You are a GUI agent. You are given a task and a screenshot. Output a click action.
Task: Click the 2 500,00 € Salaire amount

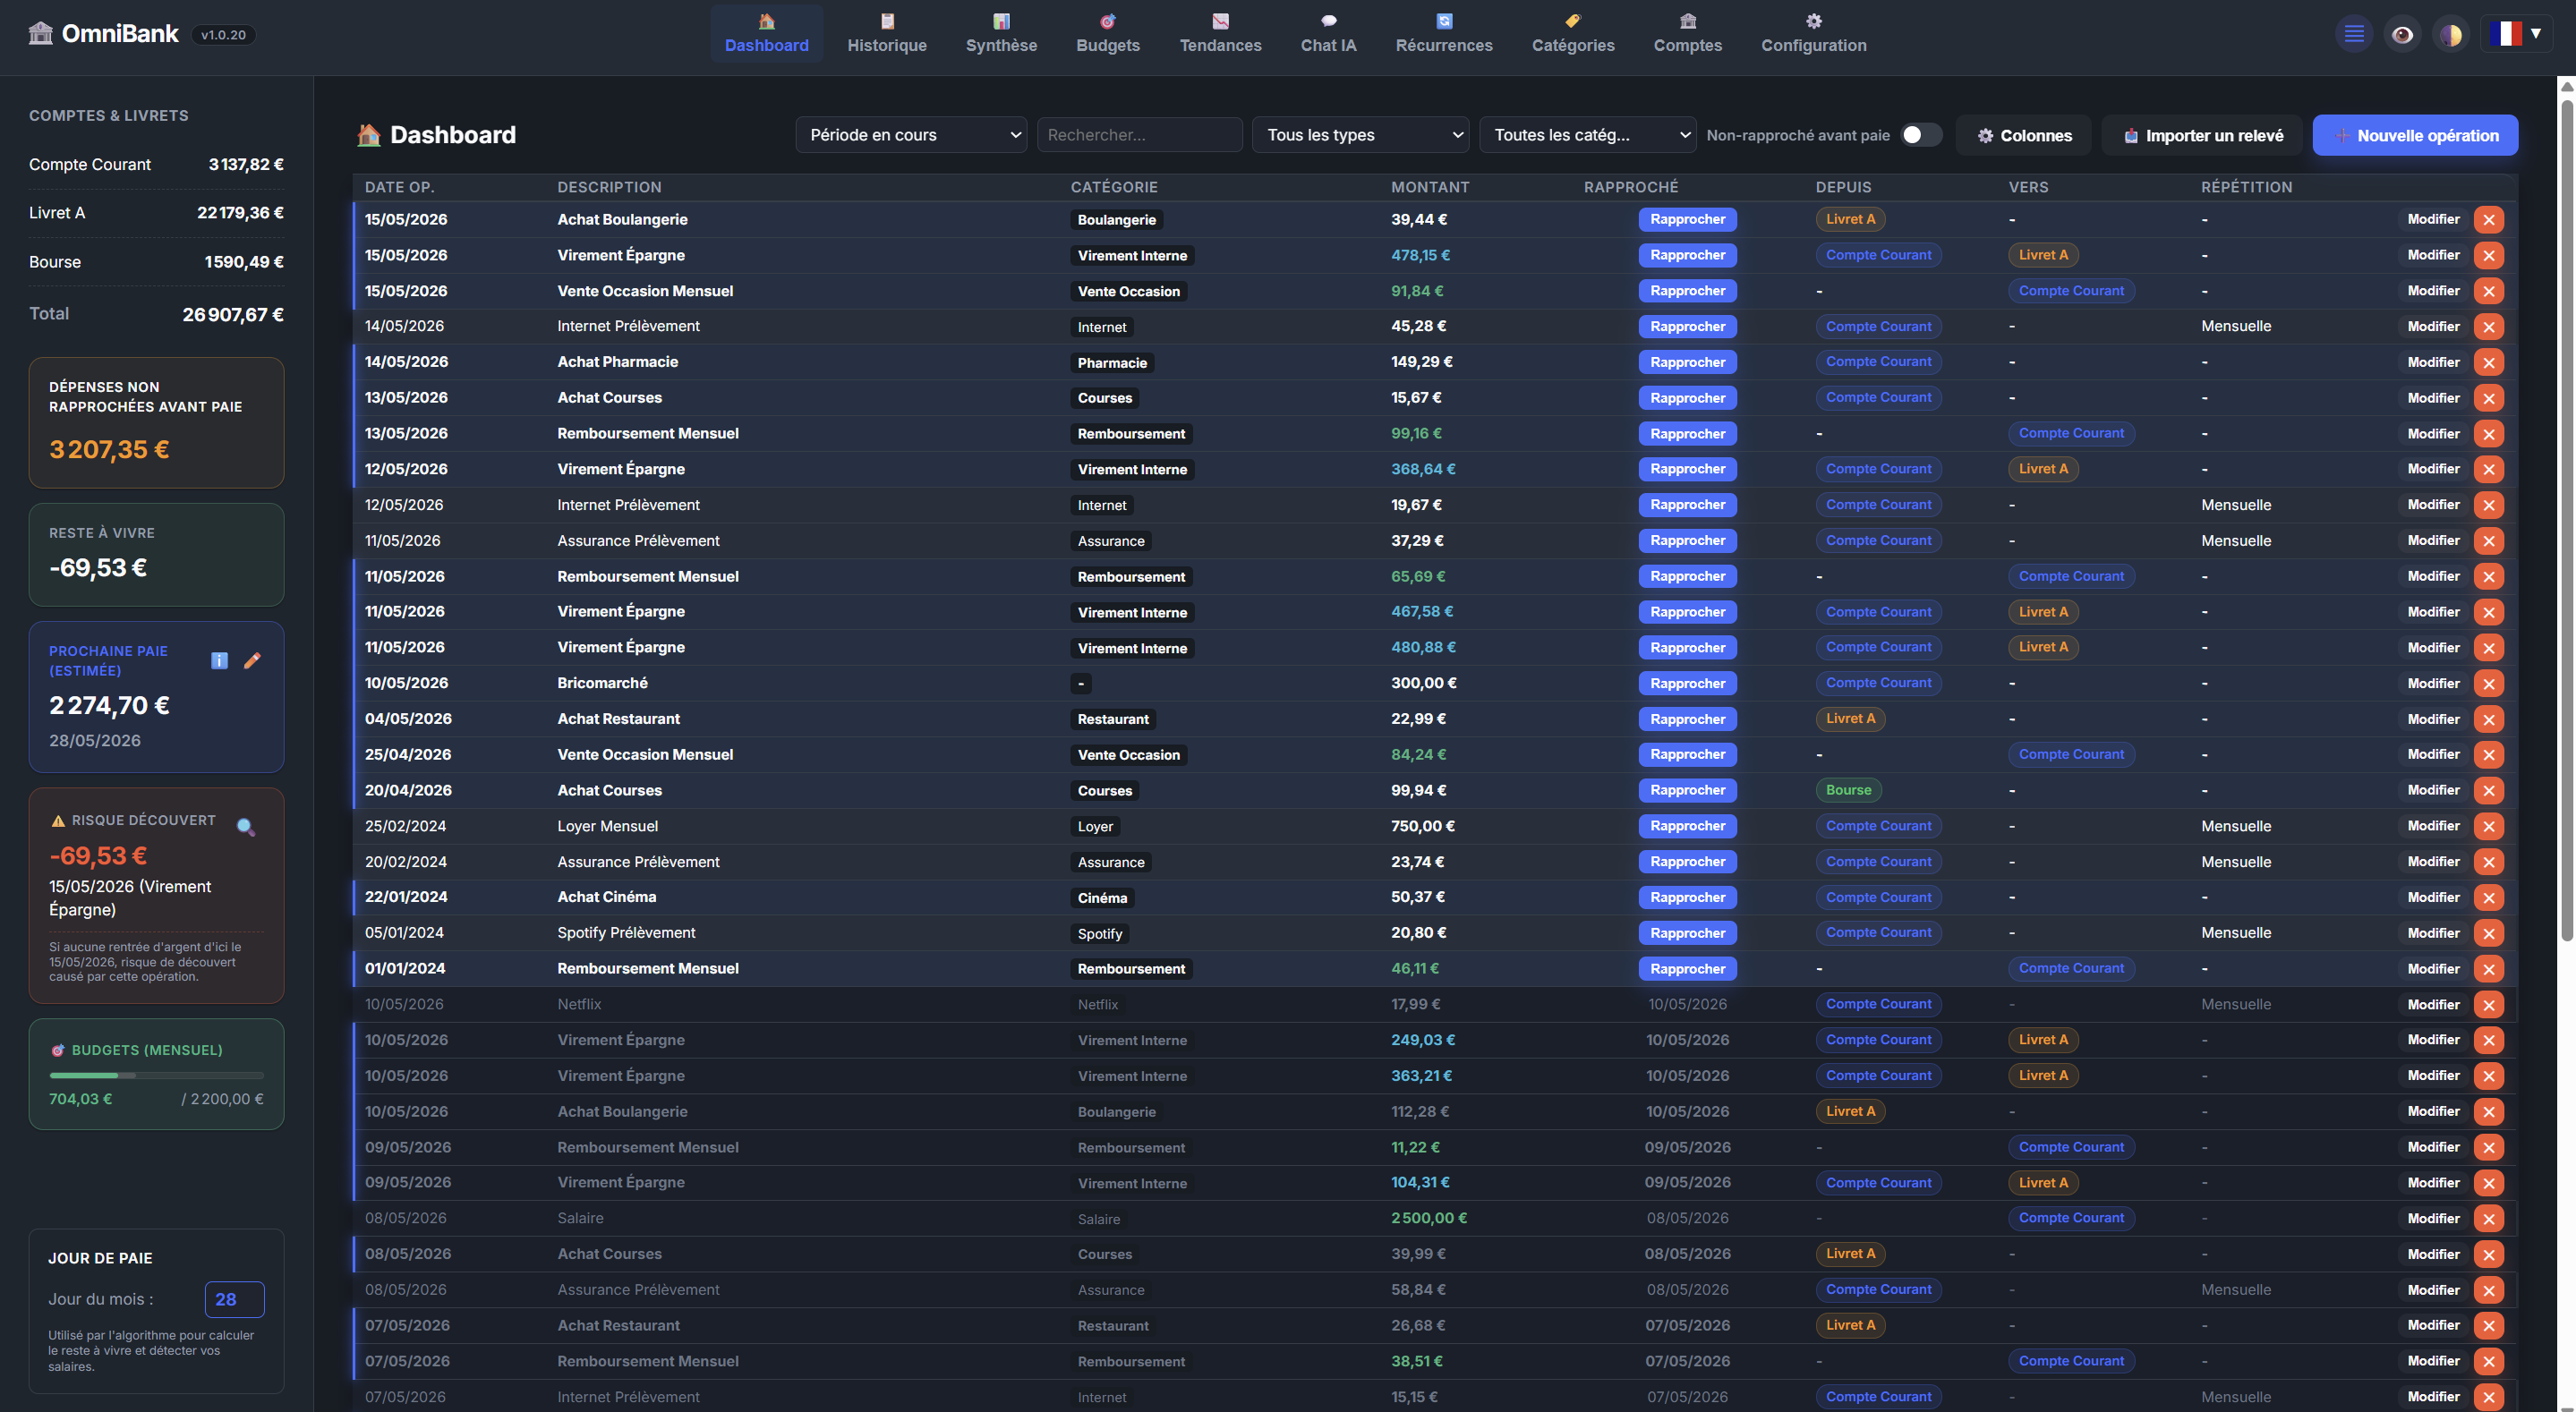[x=1428, y=1218]
